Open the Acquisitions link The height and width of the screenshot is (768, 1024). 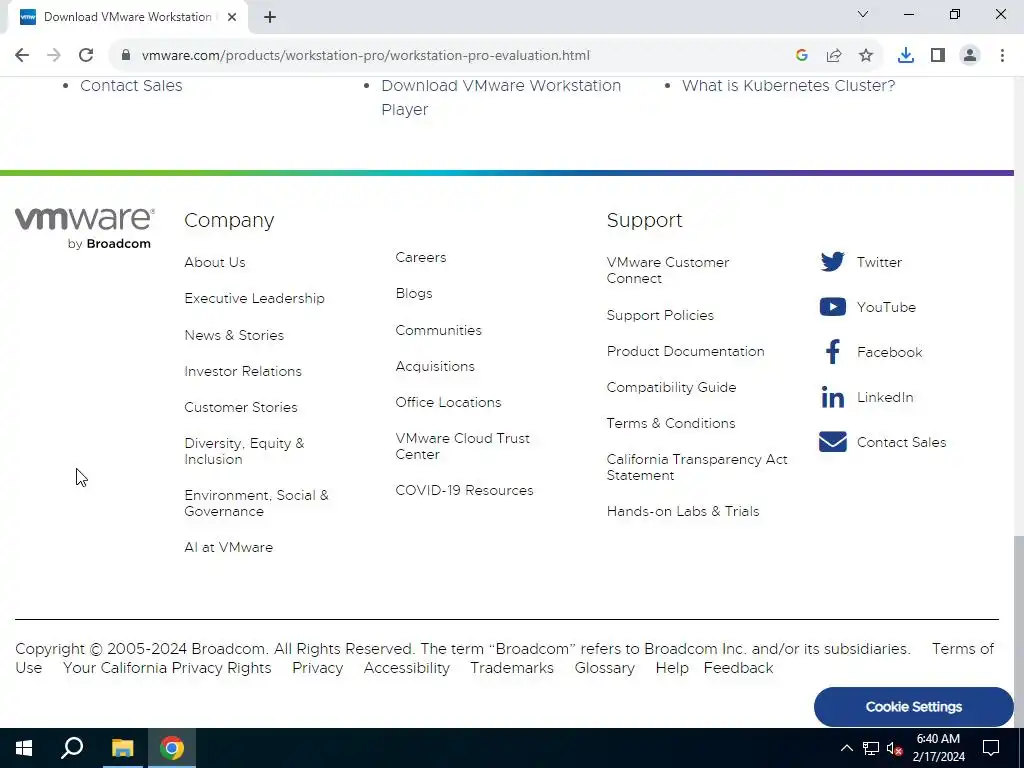click(x=435, y=366)
